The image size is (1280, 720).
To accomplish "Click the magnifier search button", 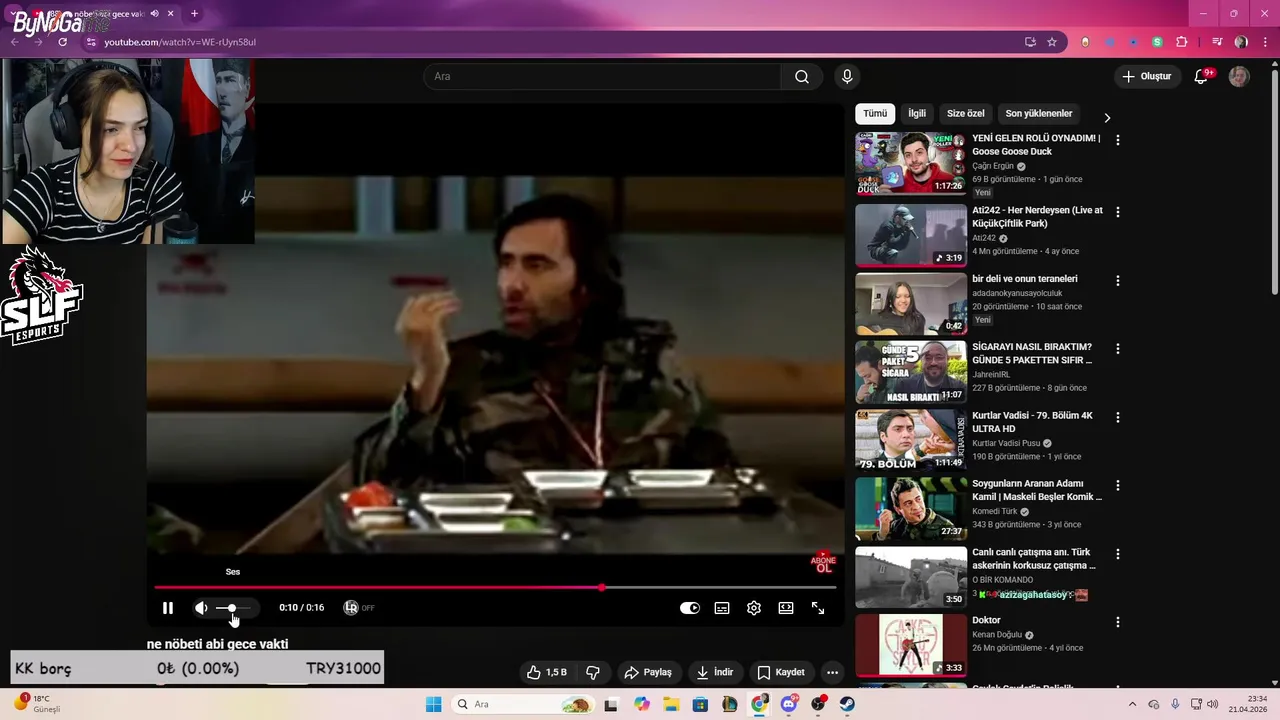I will coord(802,76).
